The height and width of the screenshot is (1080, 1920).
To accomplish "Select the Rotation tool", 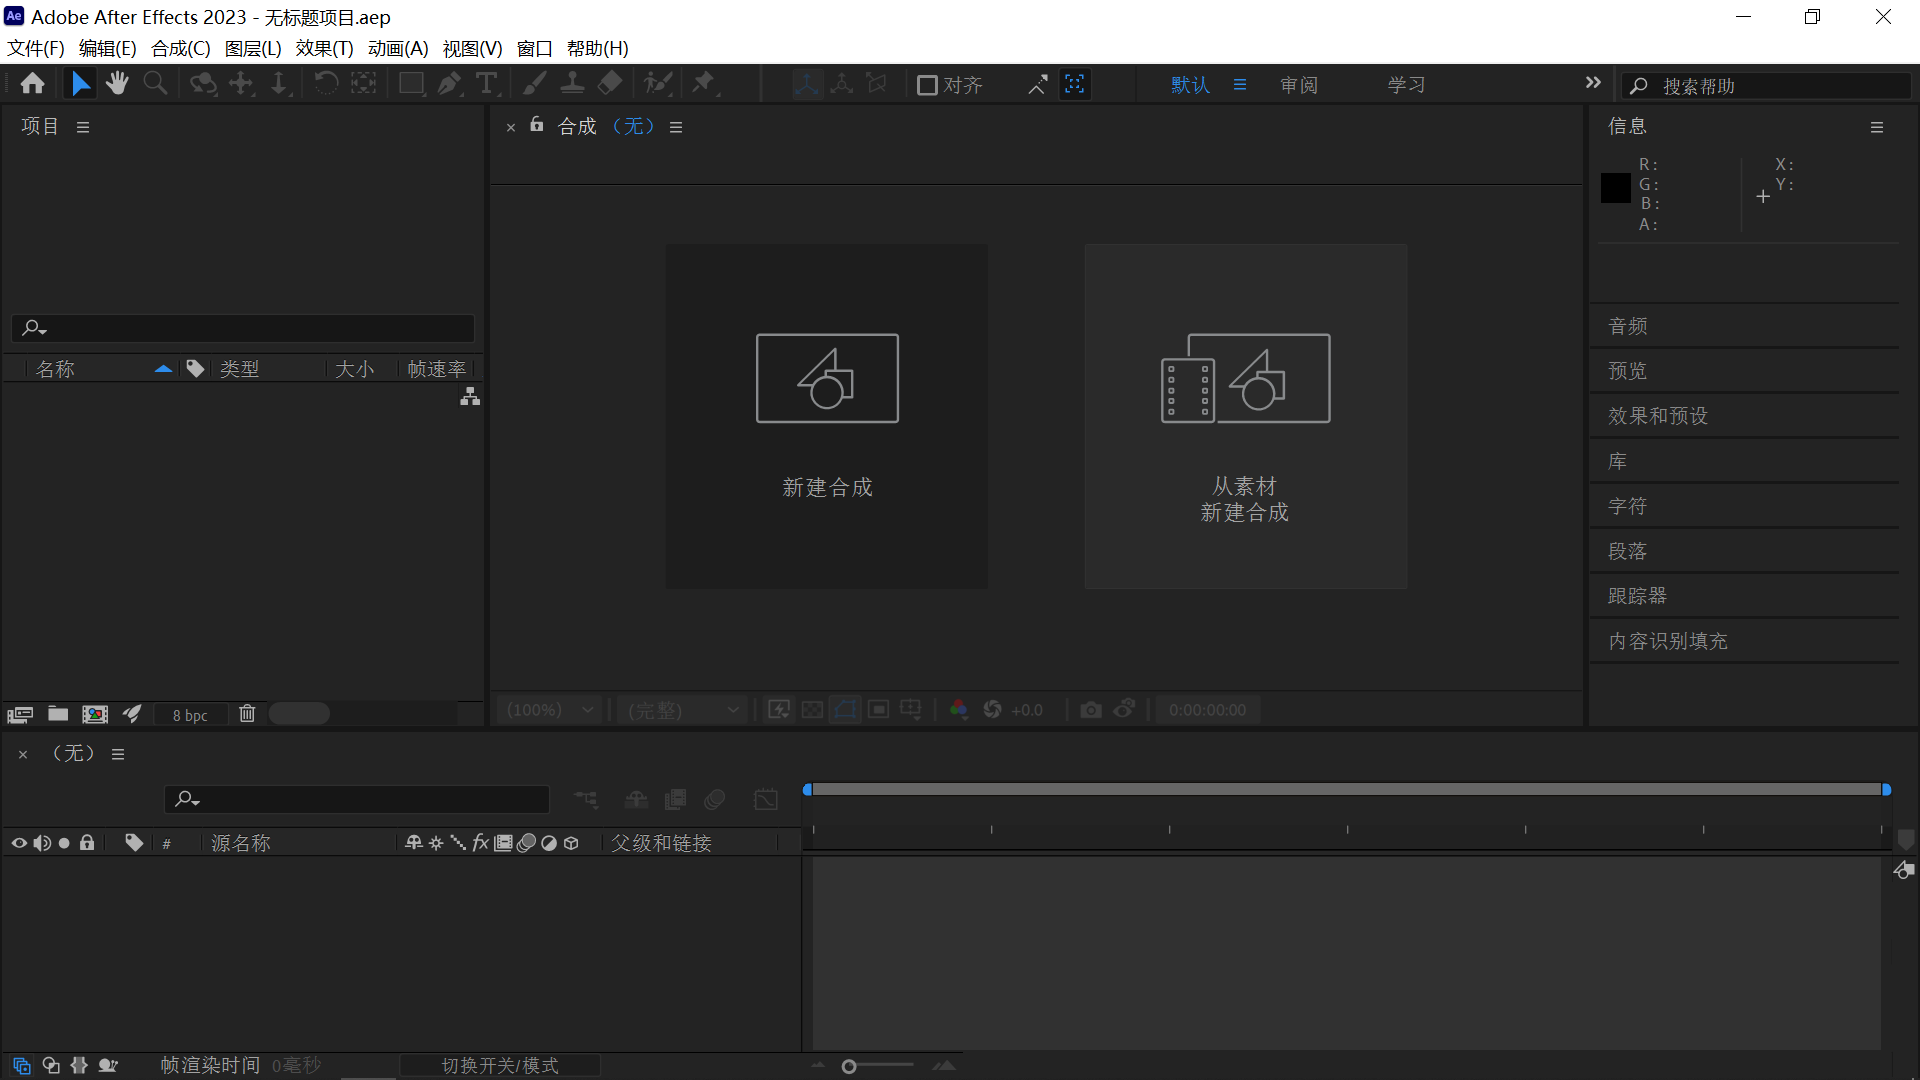I will click(326, 84).
